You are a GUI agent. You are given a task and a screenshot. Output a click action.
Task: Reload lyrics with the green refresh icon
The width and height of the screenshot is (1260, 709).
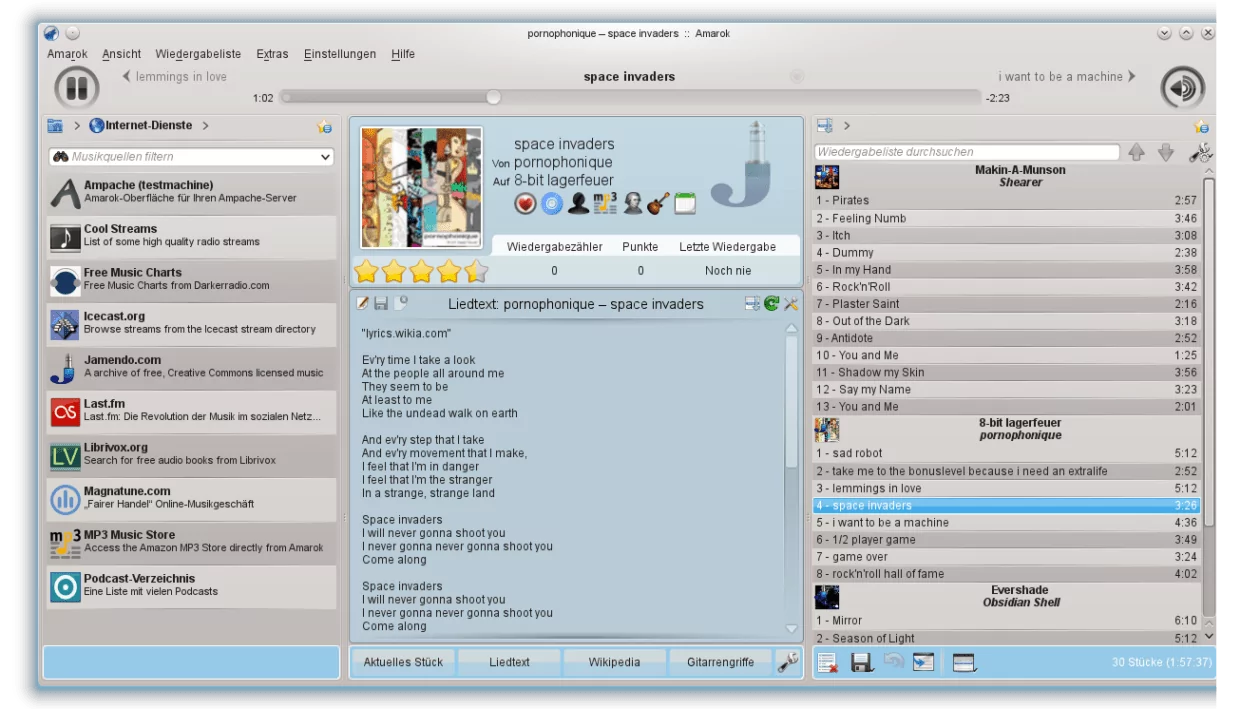click(x=771, y=303)
